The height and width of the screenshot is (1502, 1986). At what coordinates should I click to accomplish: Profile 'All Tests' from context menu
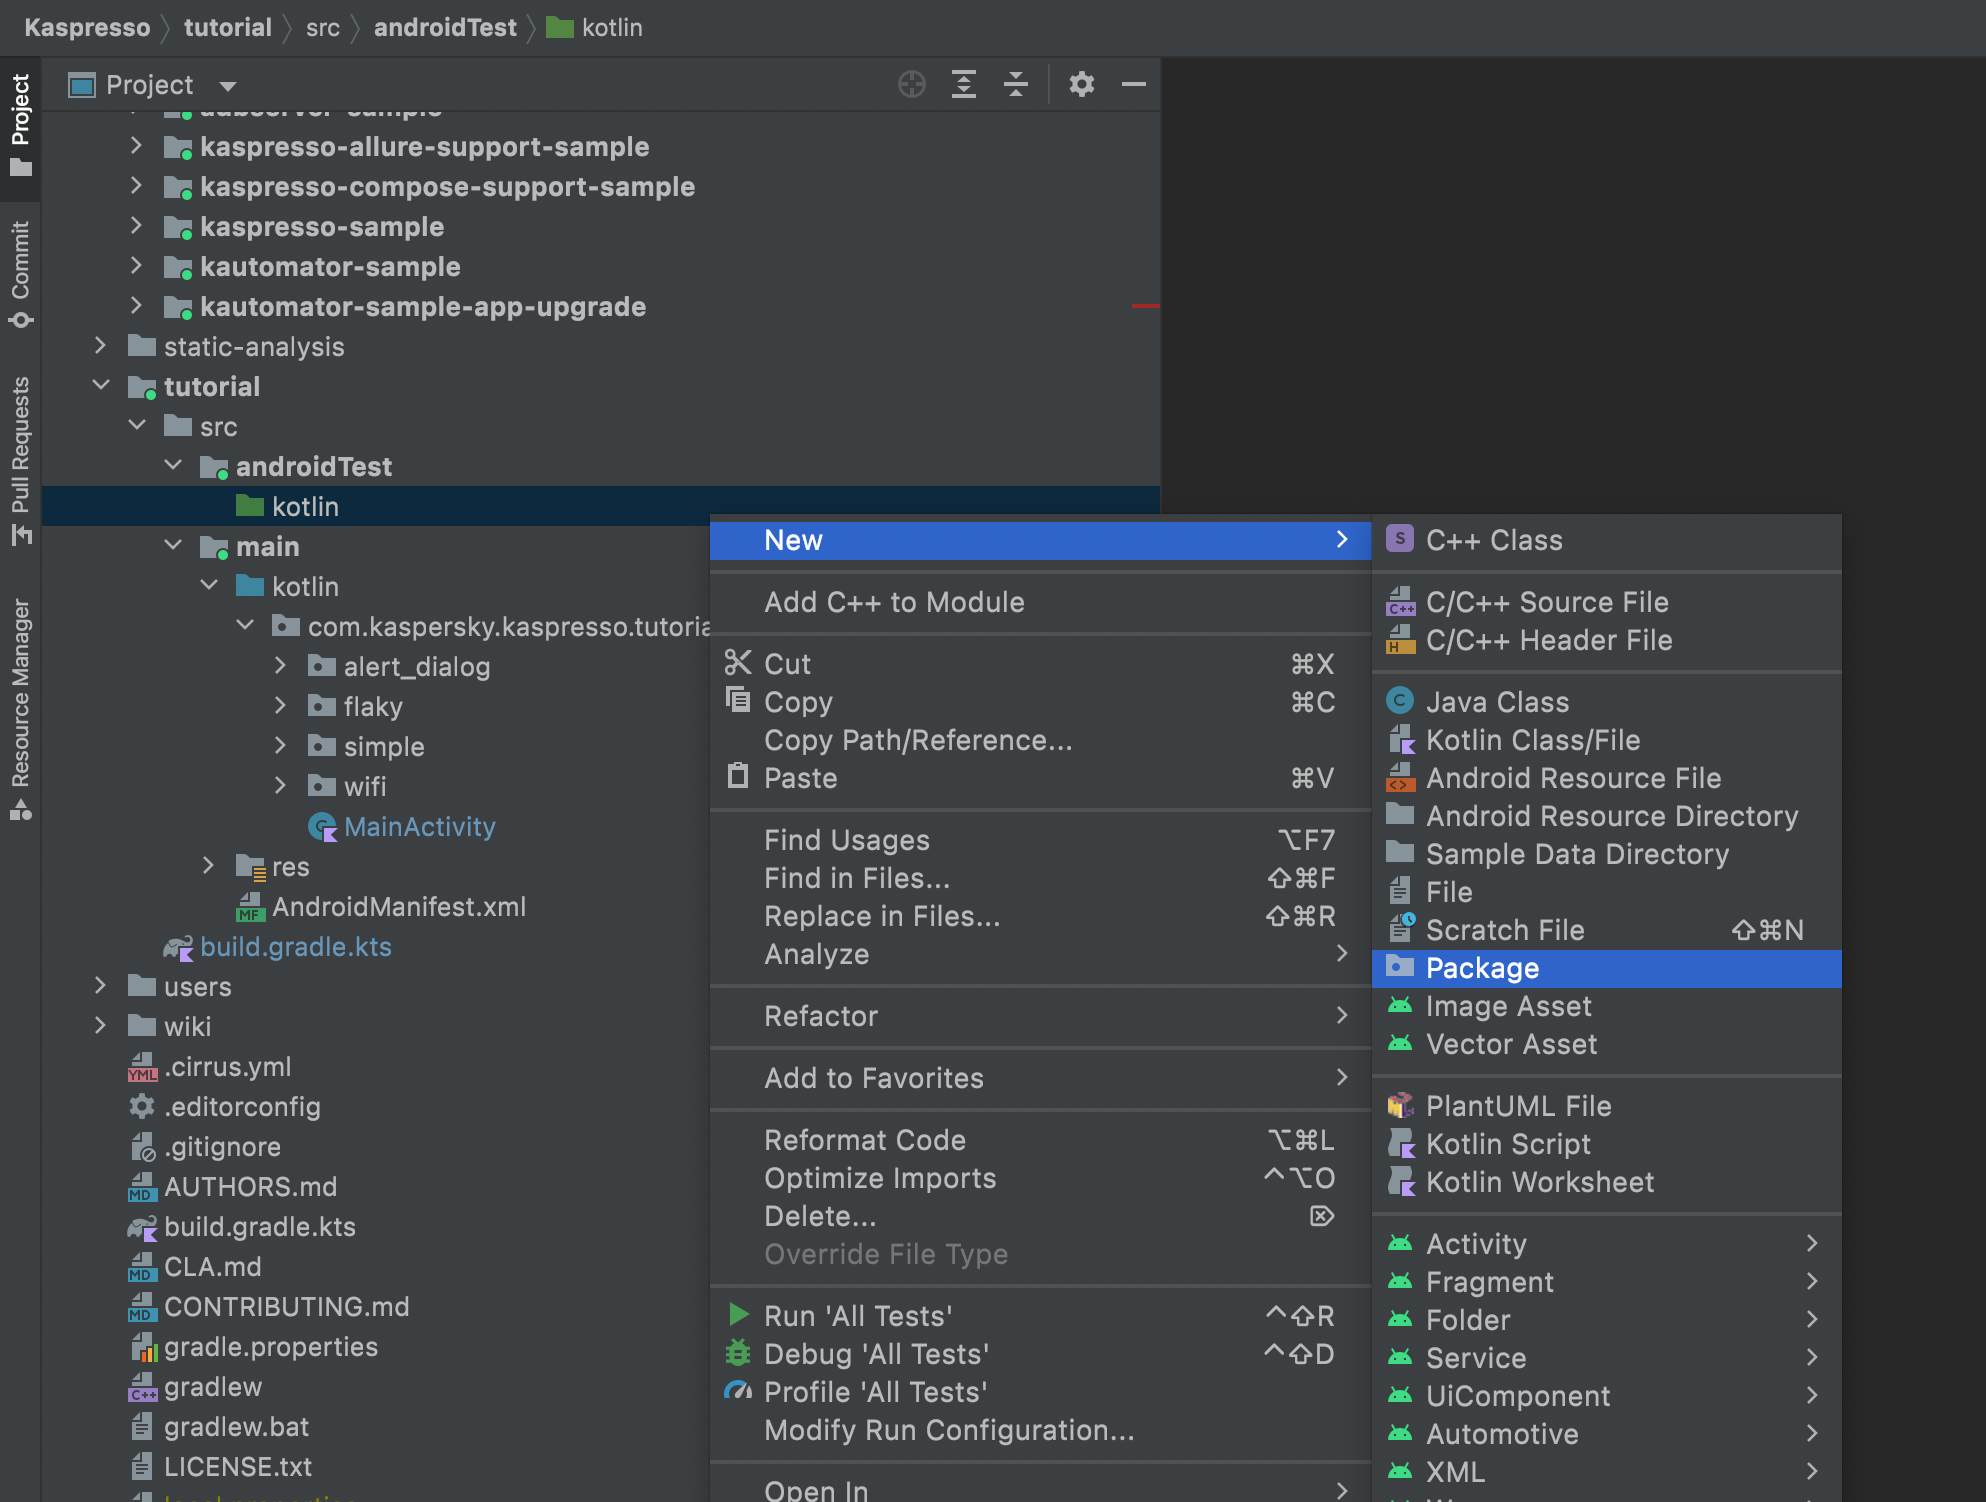tap(1040, 1392)
